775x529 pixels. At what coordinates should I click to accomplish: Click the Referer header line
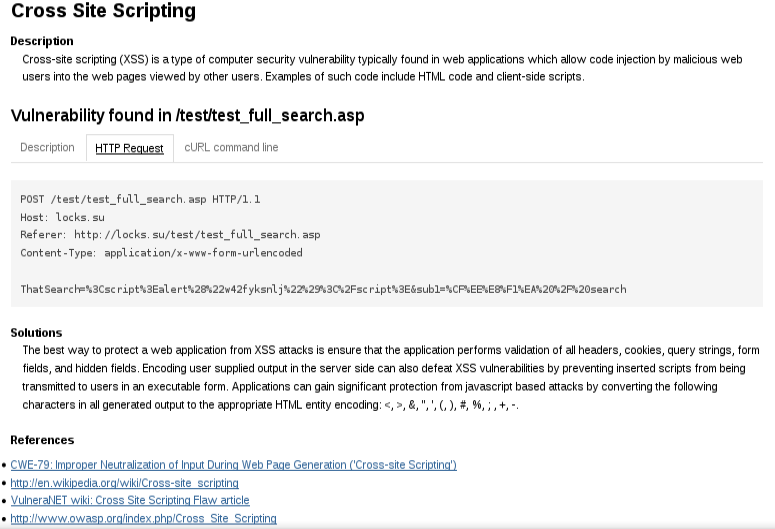pos(171,235)
